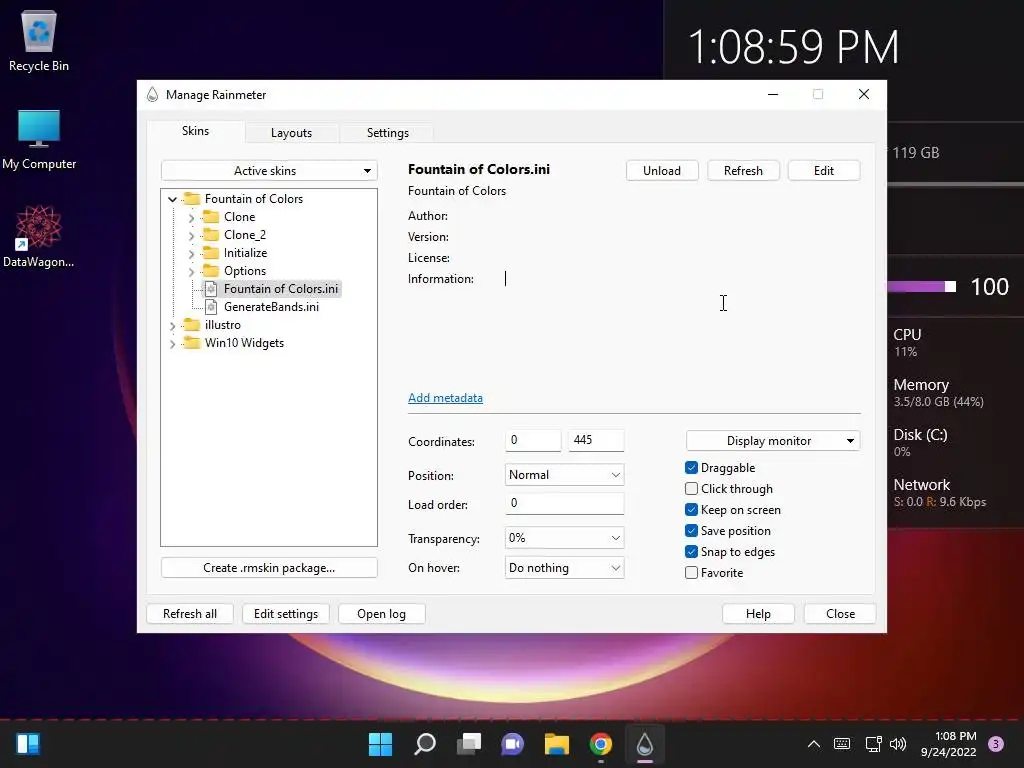Click the Add metadata link
Viewport: 1024px width, 768px height.
pos(445,398)
